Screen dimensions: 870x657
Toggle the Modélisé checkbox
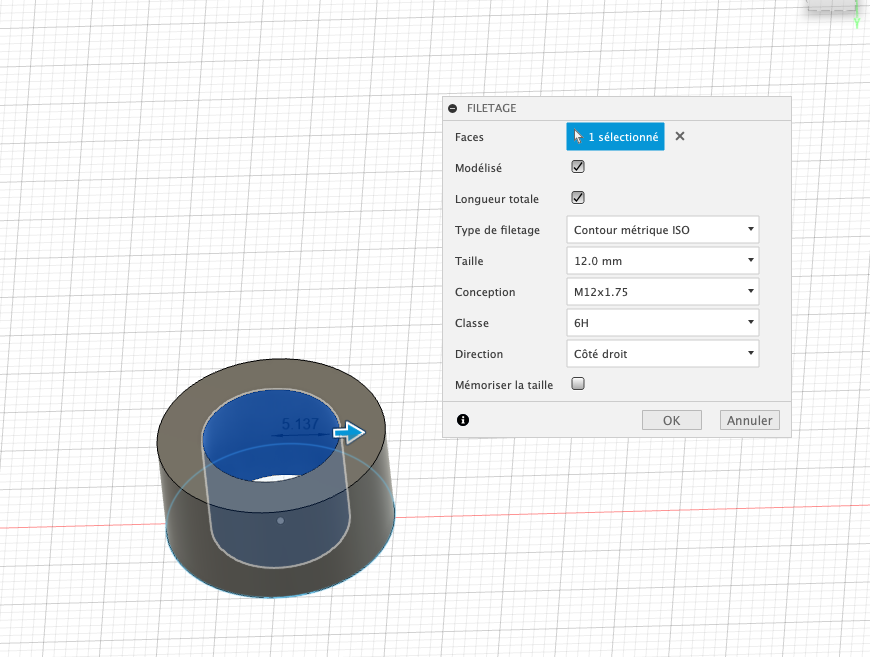578,166
